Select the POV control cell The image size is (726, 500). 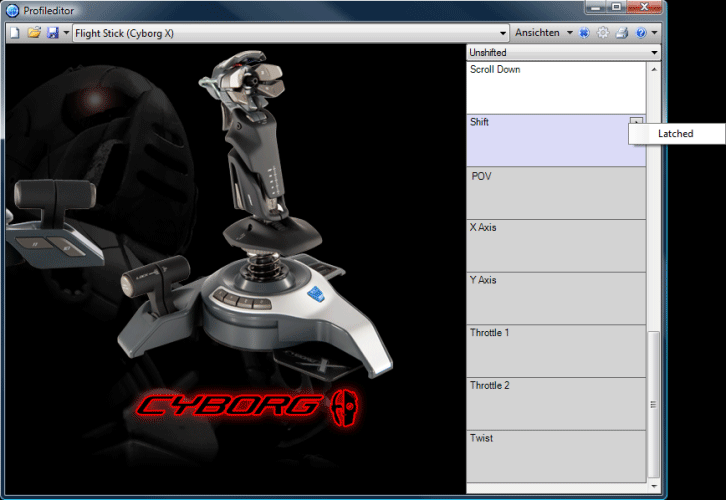coord(556,193)
